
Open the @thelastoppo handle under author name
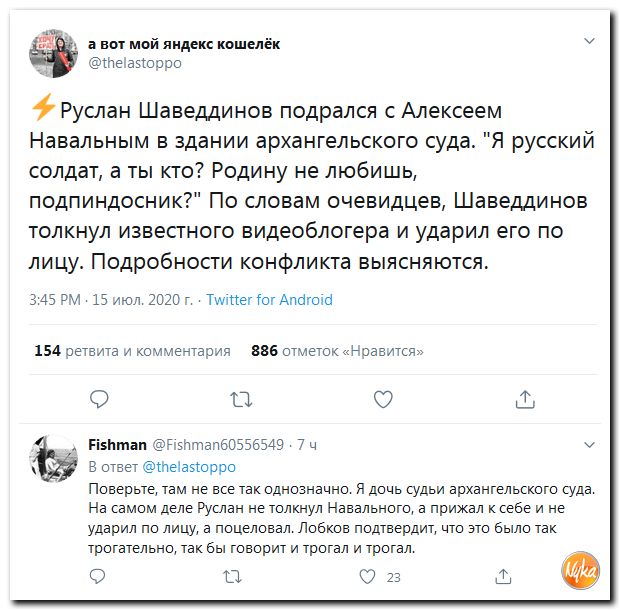(x=135, y=62)
